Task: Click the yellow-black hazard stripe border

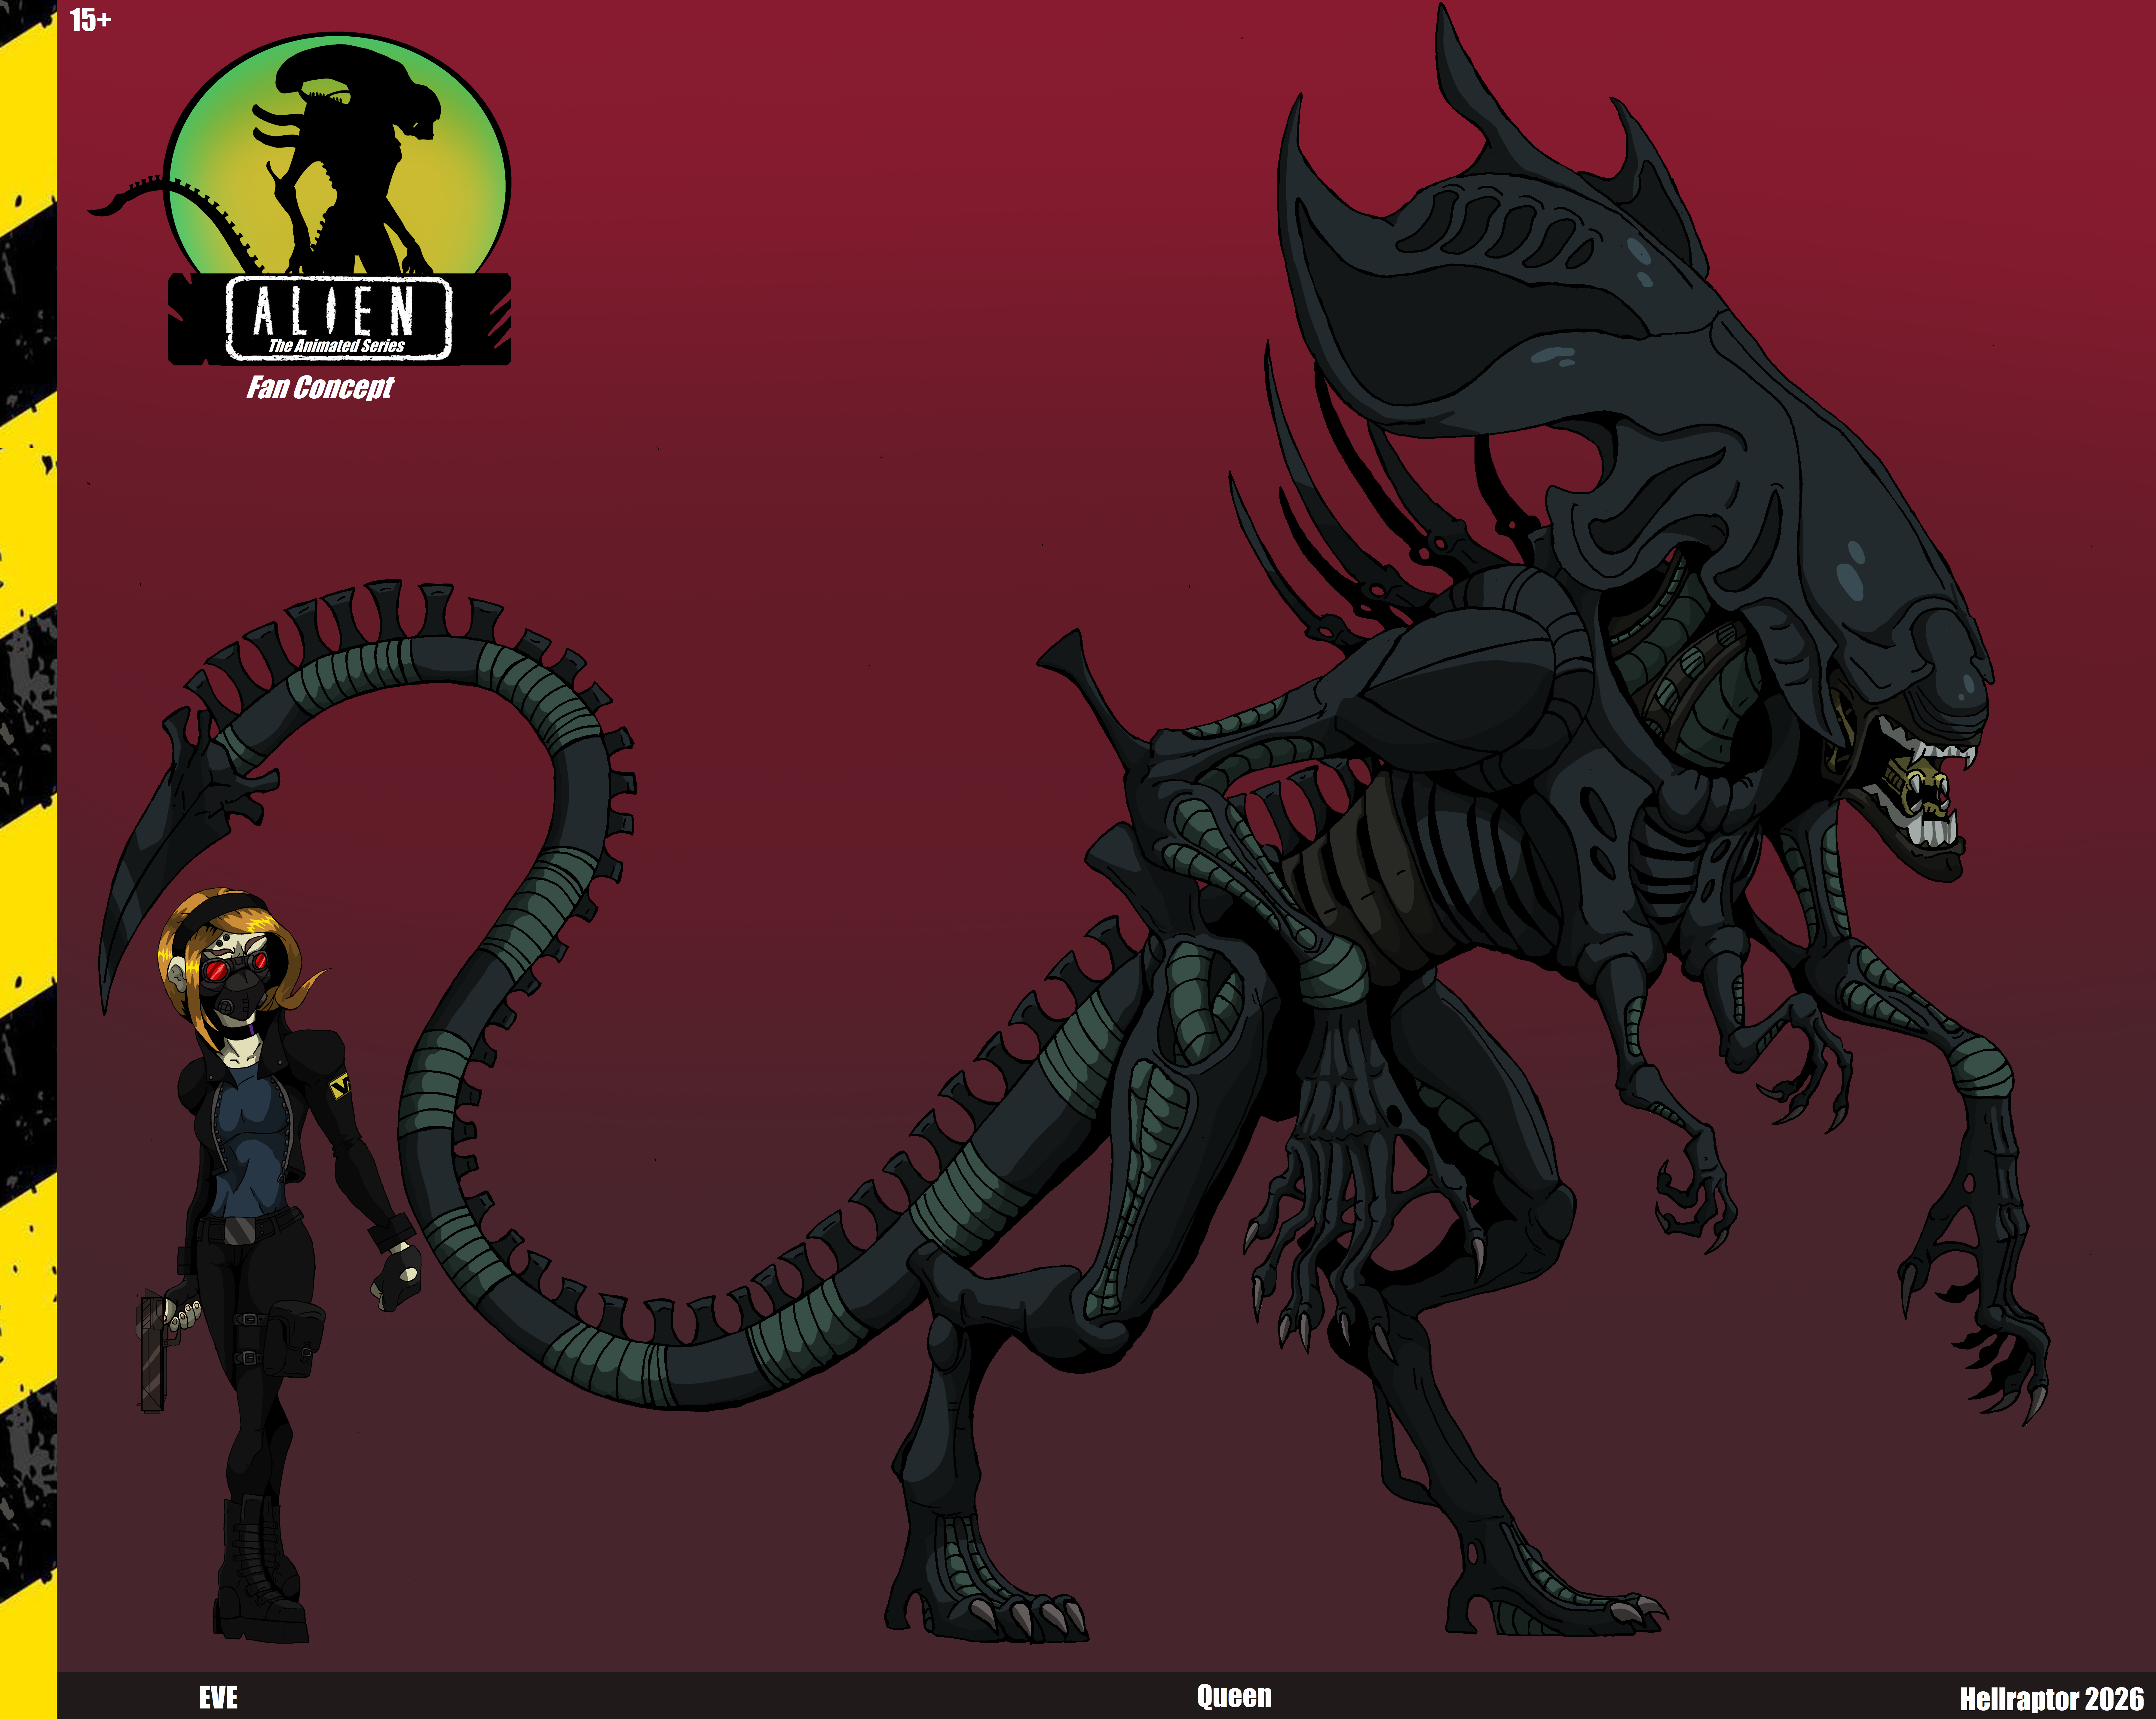Action: point(28,860)
